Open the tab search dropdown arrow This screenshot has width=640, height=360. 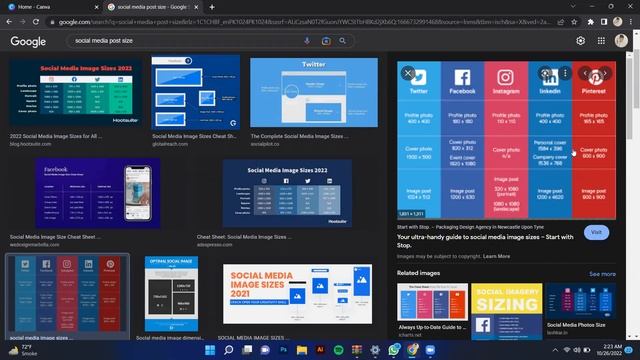(573, 7)
